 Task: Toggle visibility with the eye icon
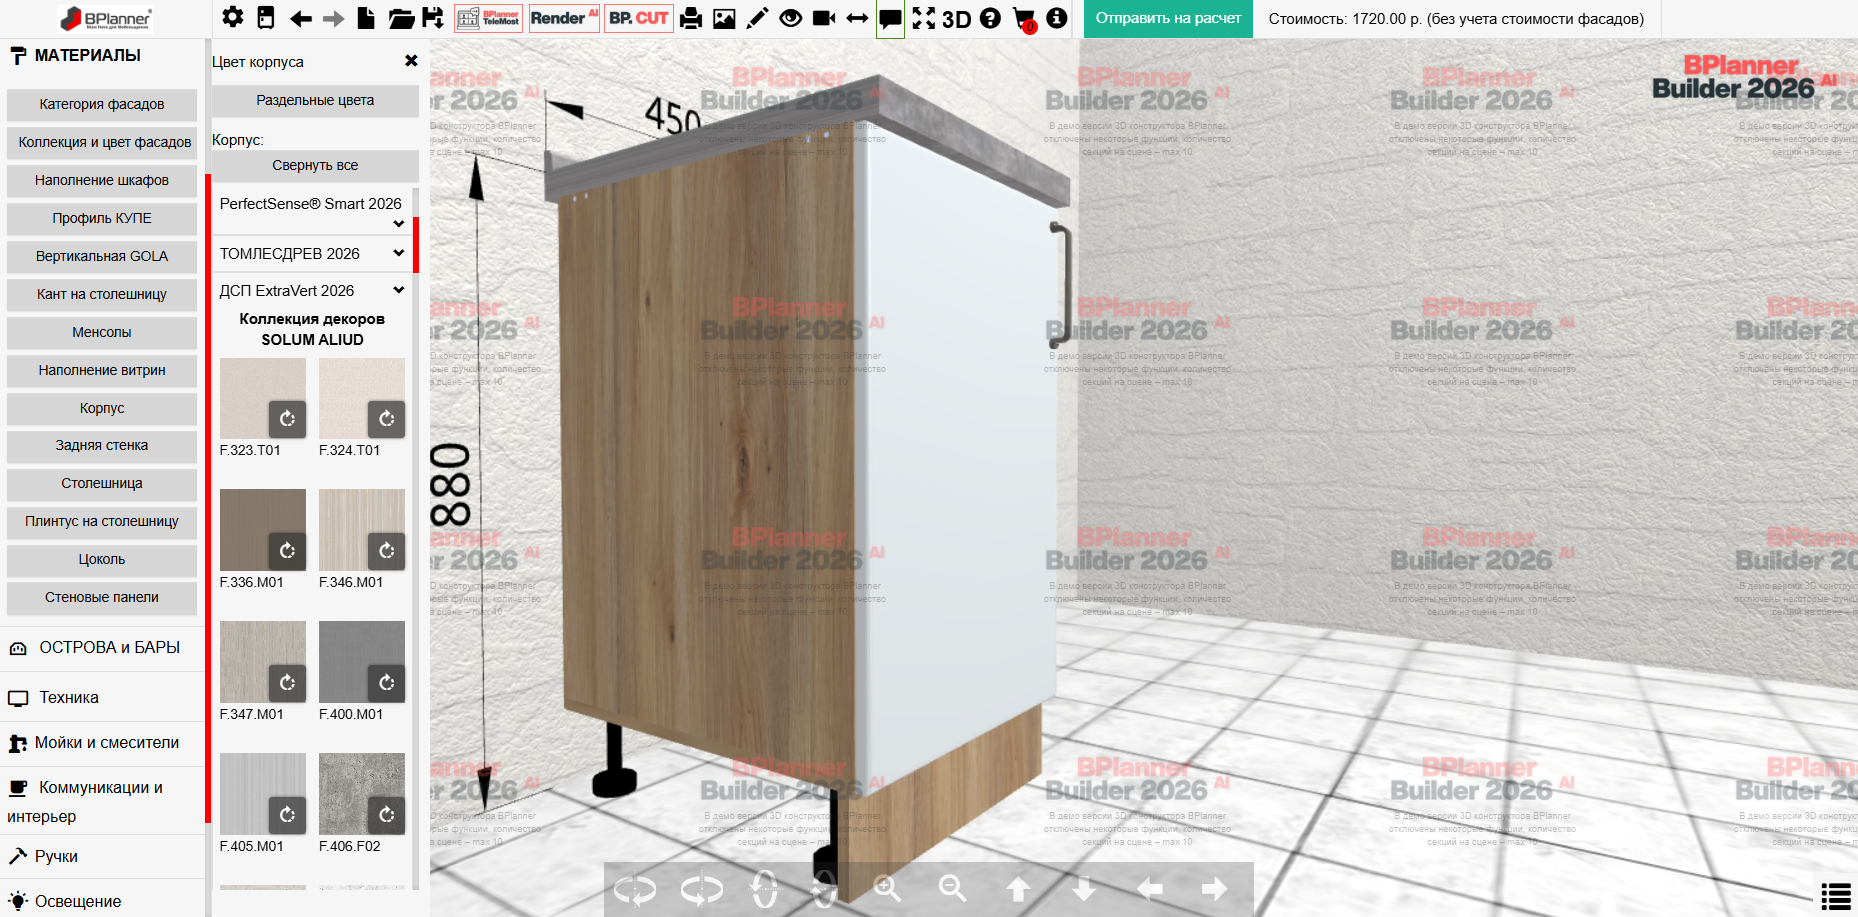(790, 18)
